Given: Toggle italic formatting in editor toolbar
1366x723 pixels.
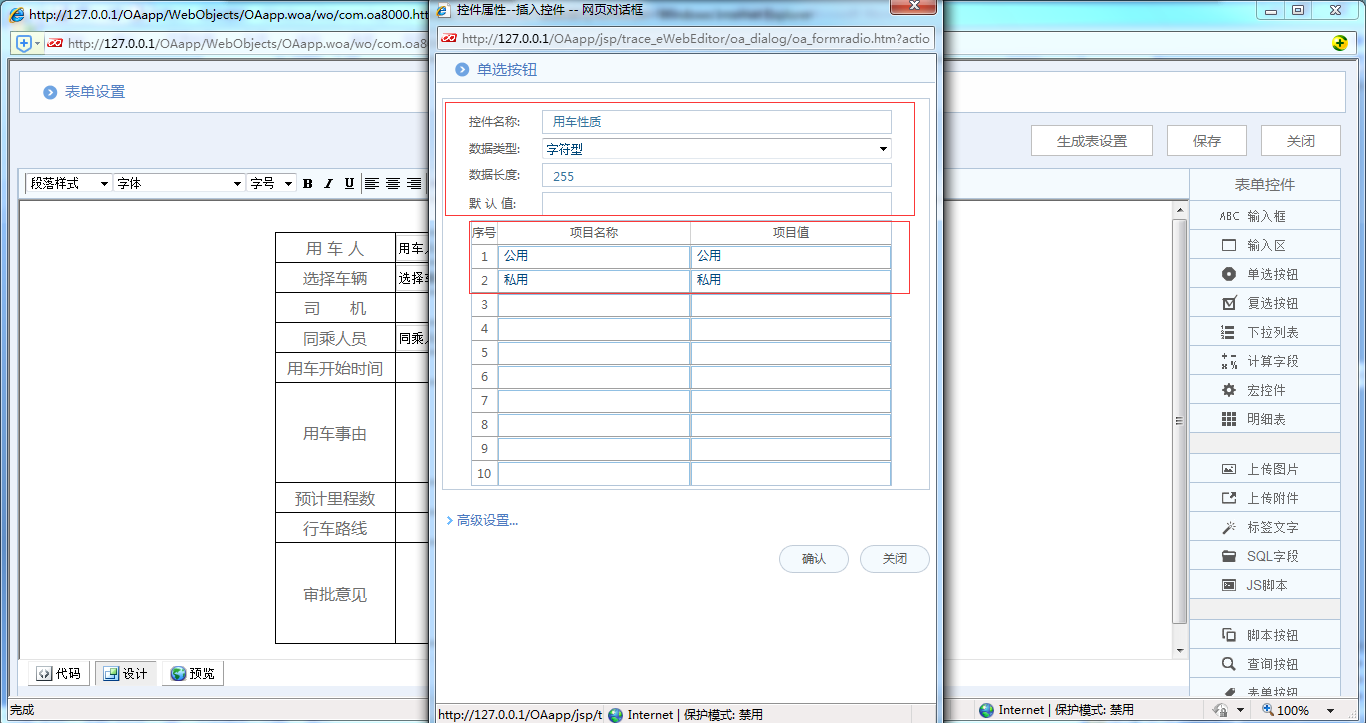Looking at the screenshot, I should (328, 183).
